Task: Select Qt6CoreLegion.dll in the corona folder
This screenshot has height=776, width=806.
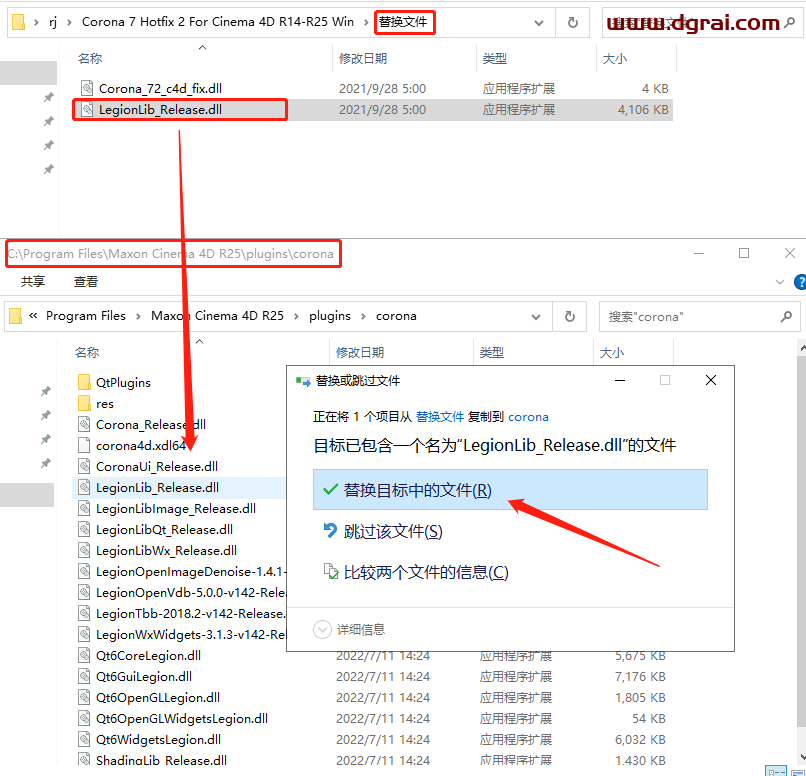Action: [x=147, y=656]
